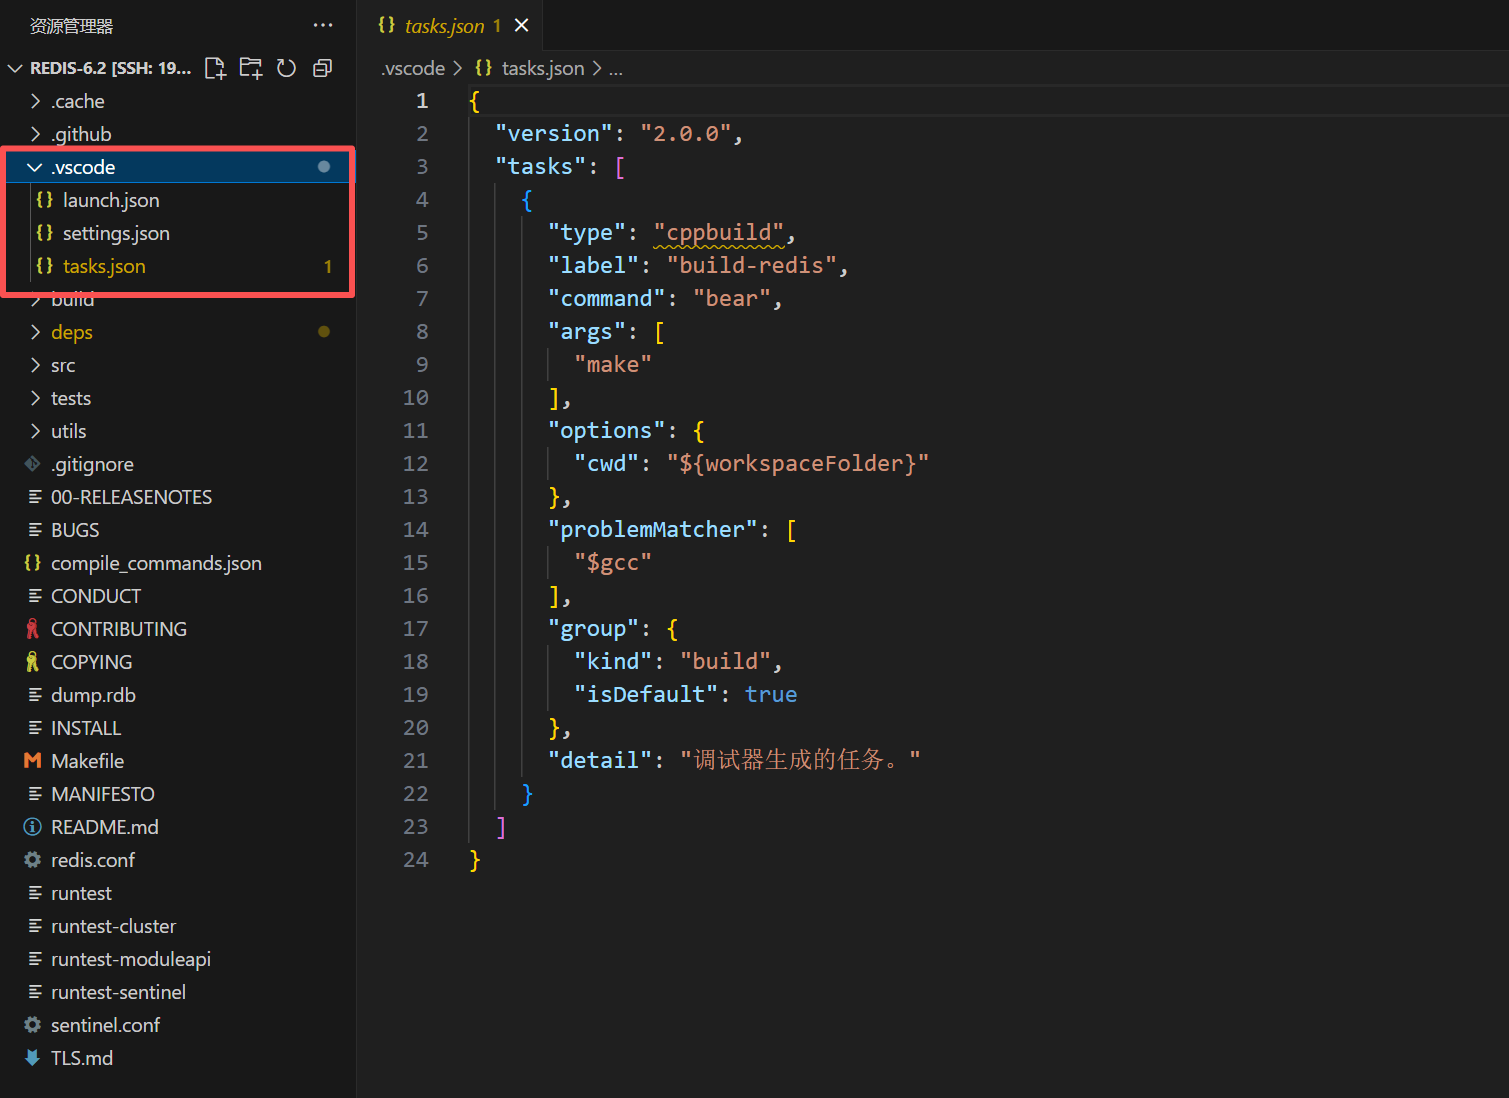Click the TLS.md markdown arrow icon

tap(33, 1058)
